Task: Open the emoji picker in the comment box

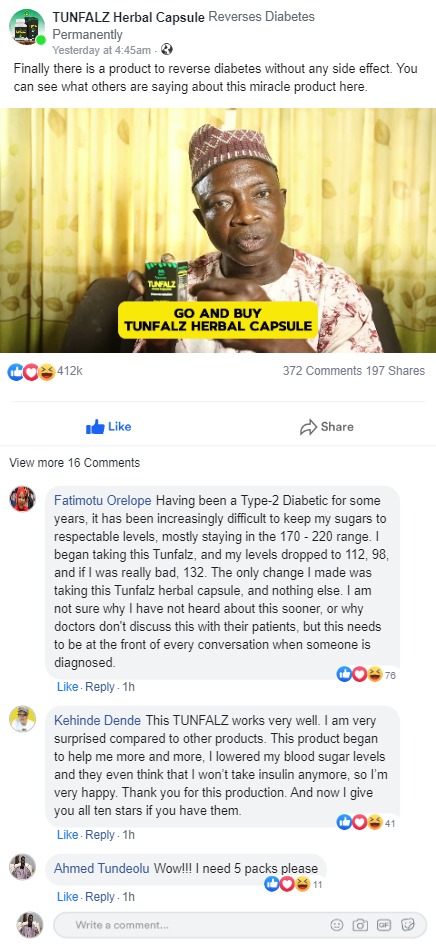Action: pyautogui.click(x=338, y=924)
